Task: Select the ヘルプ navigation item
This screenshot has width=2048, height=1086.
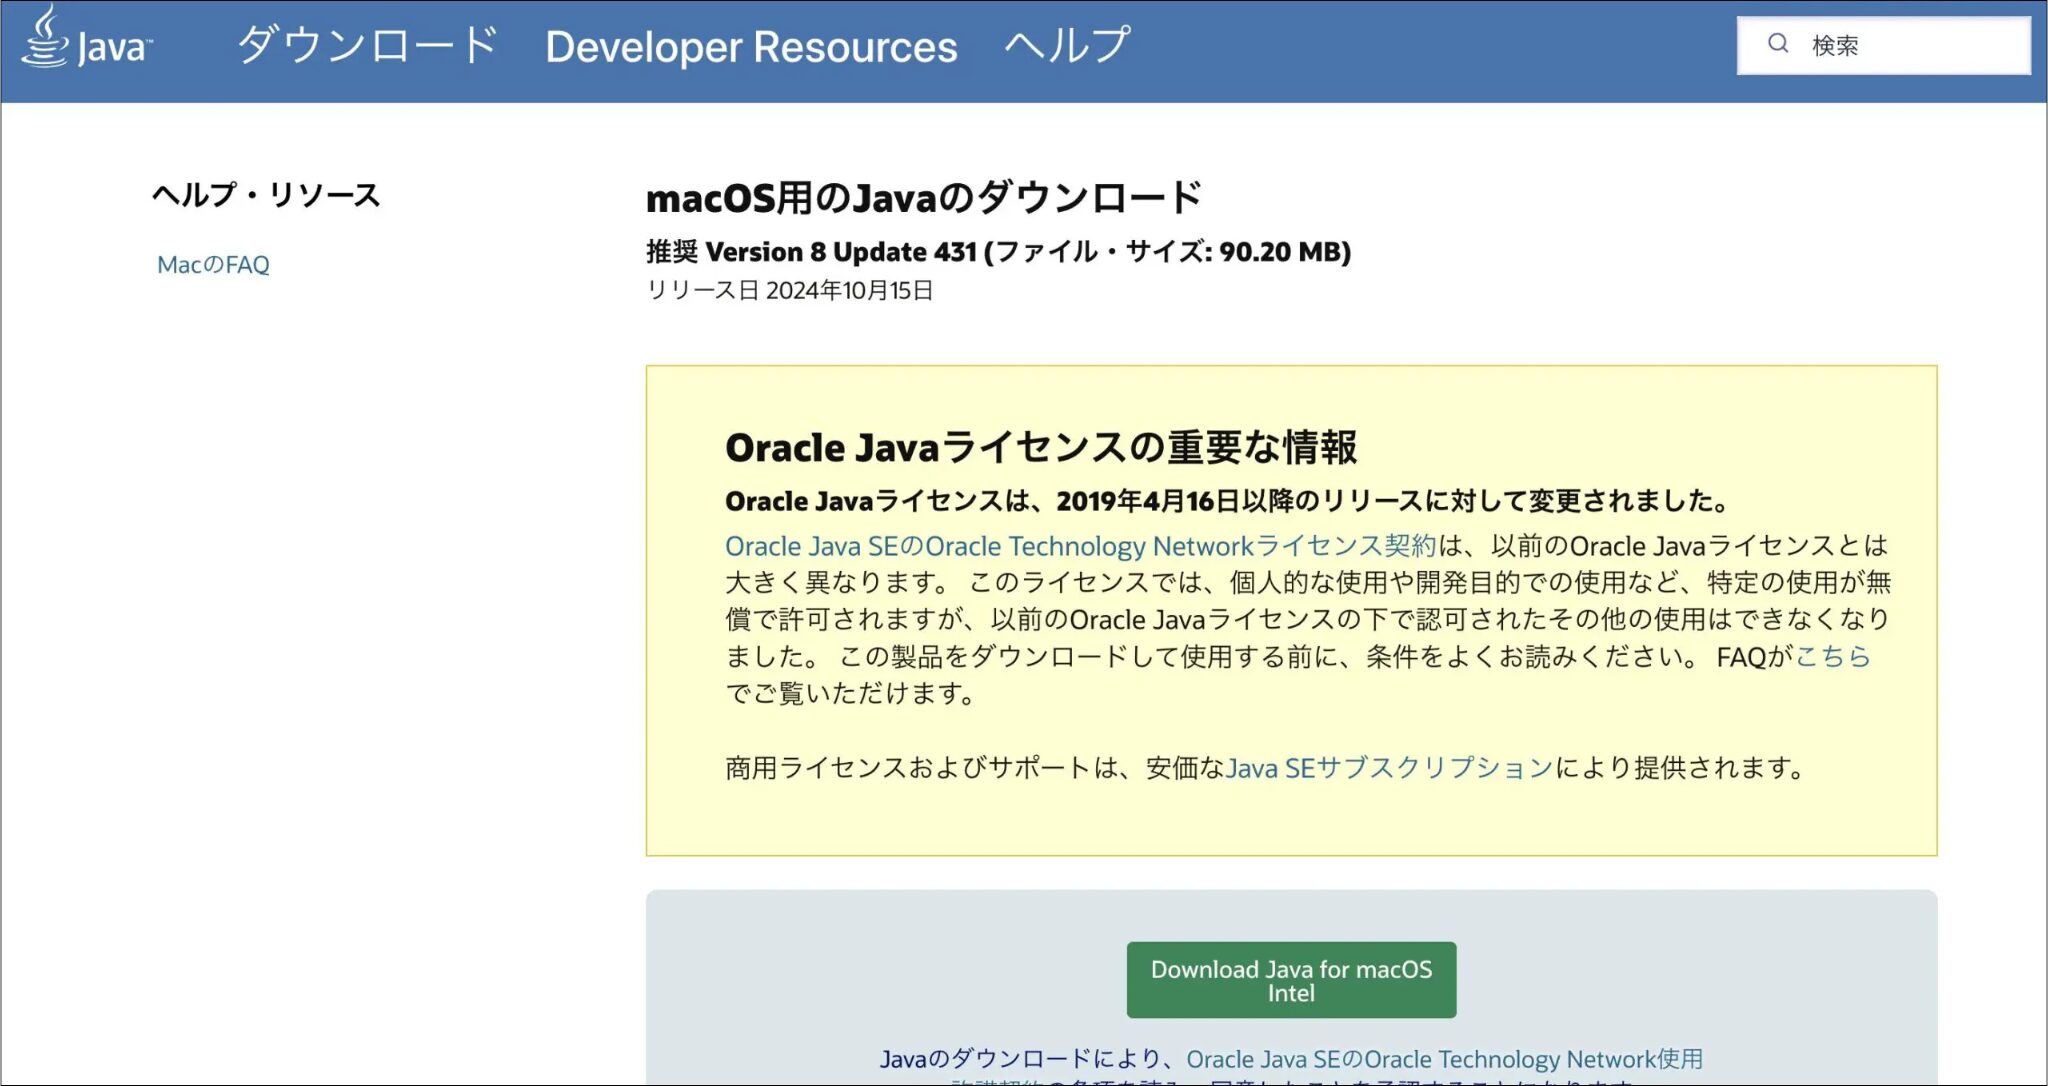Action: pos(1067,46)
